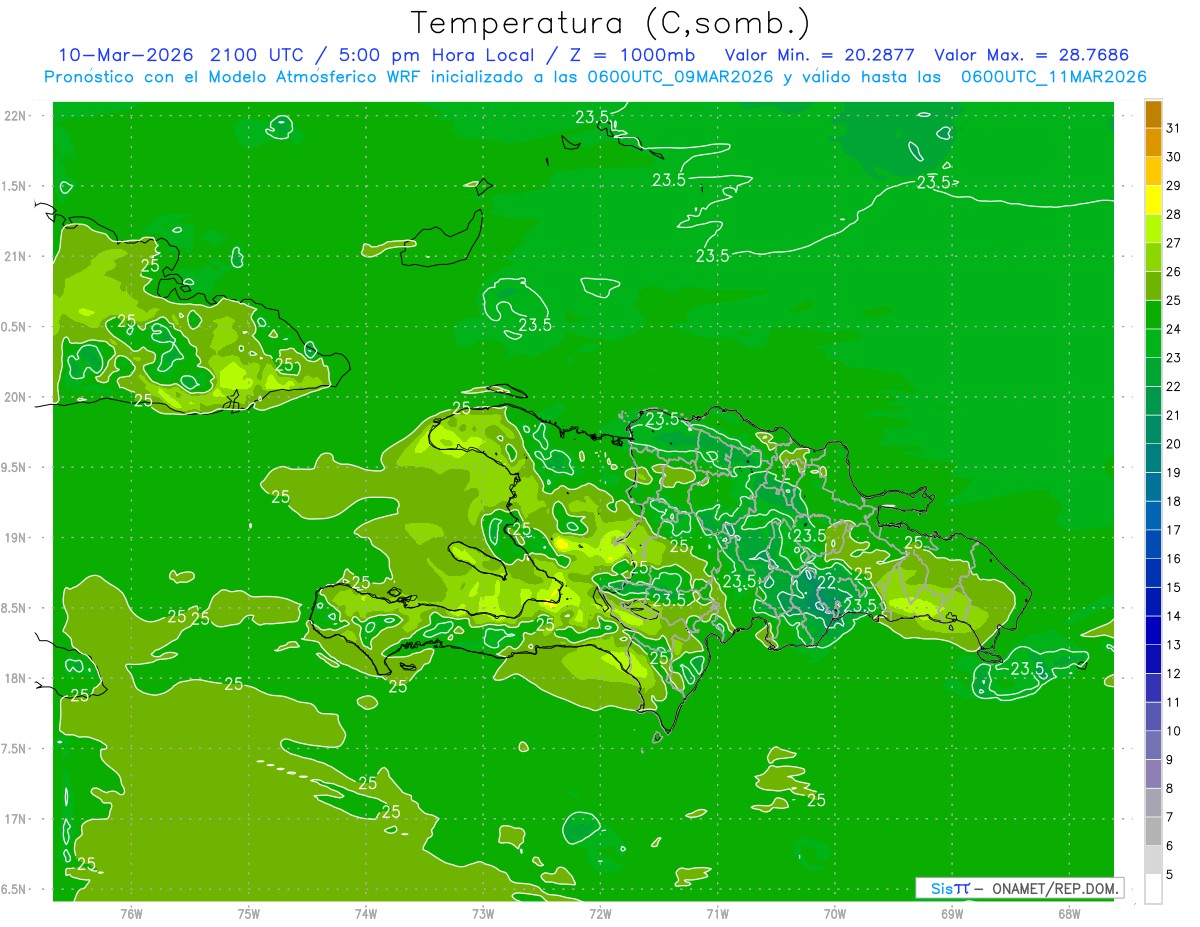1200x927 pixels.
Task: Click the legend scale value '21'
Action: (1174, 415)
